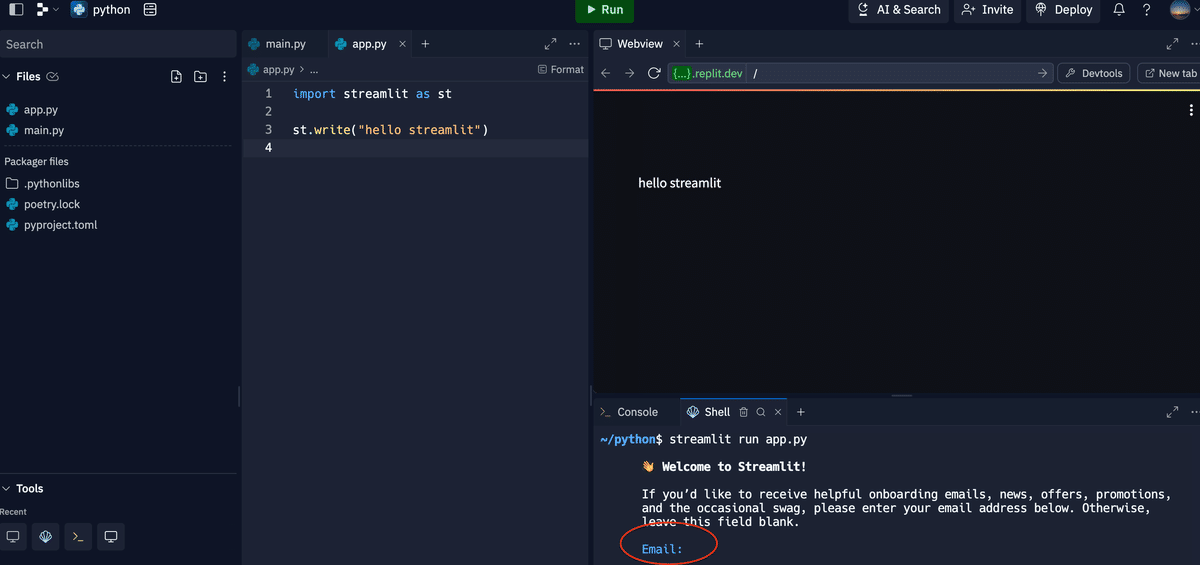
Task: Click import streamlit code line
Action: pyautogui.click(x=372, y=94)
